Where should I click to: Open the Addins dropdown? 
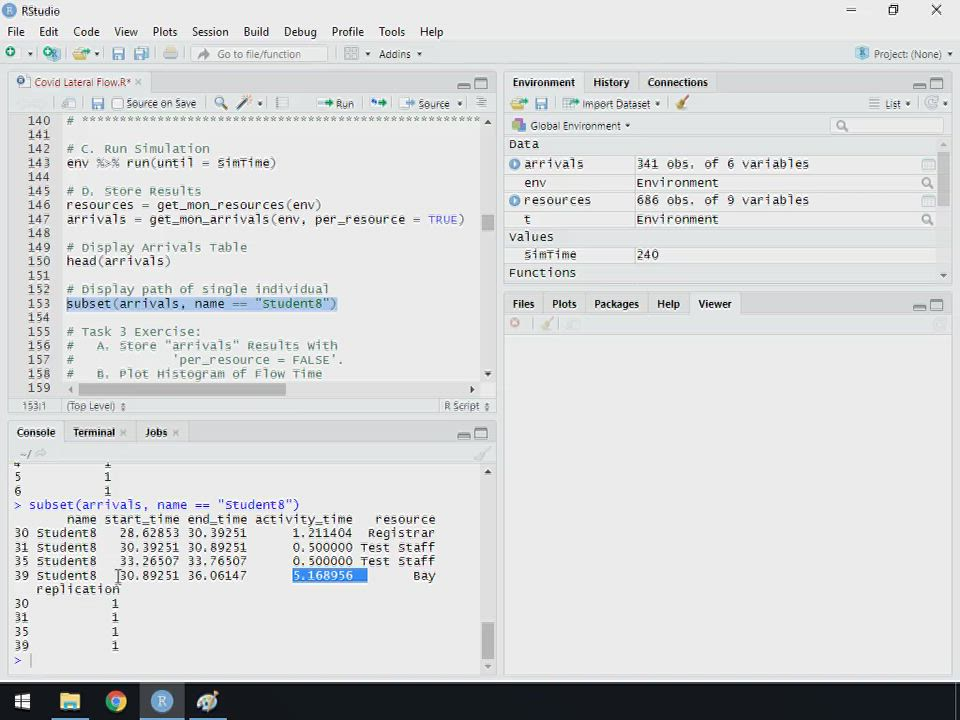400,54
